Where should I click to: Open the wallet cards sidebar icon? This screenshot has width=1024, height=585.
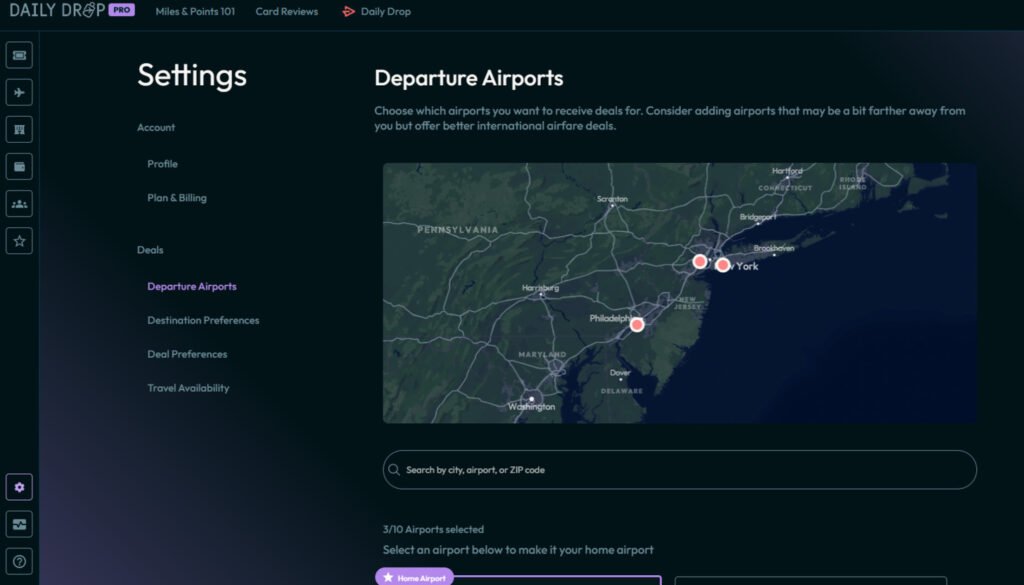[x=19, y=166]
